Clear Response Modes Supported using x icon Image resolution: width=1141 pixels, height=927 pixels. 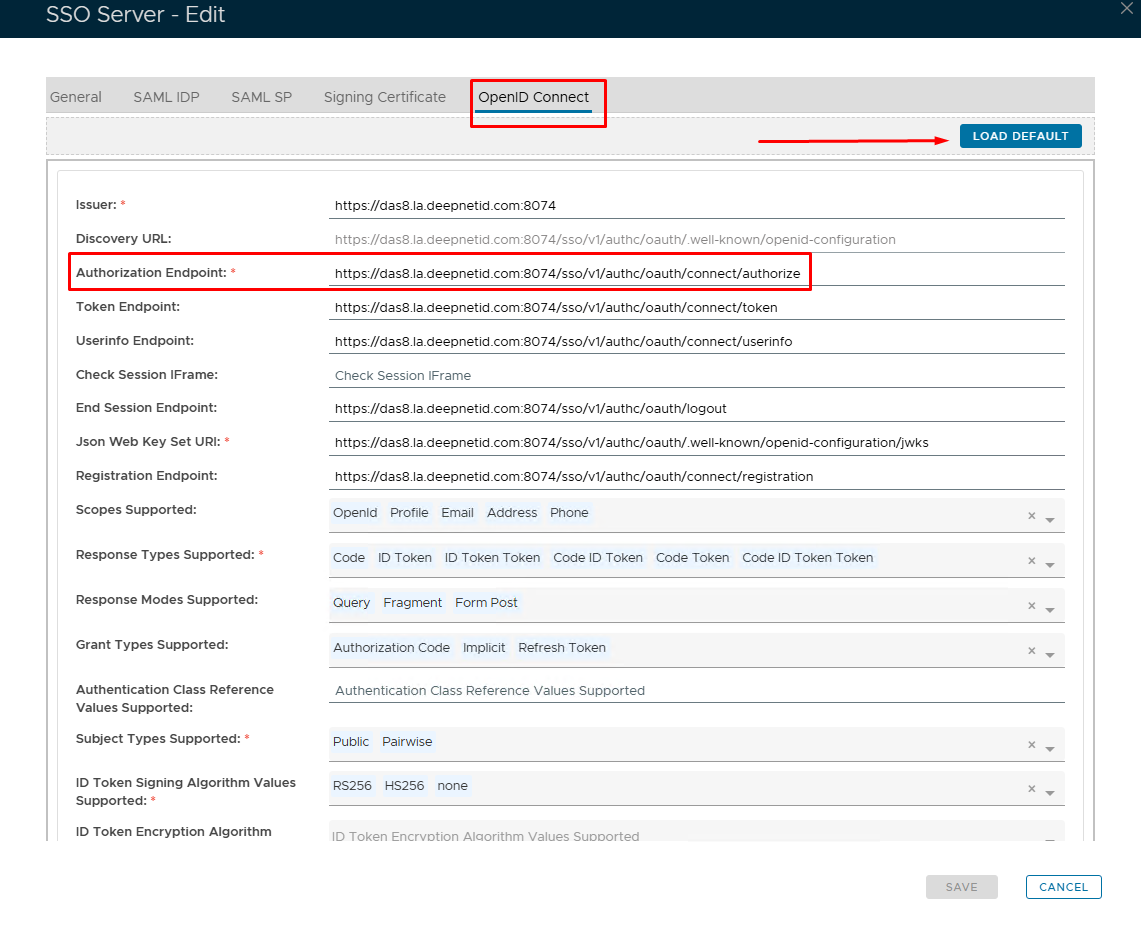coord(1031,606)
